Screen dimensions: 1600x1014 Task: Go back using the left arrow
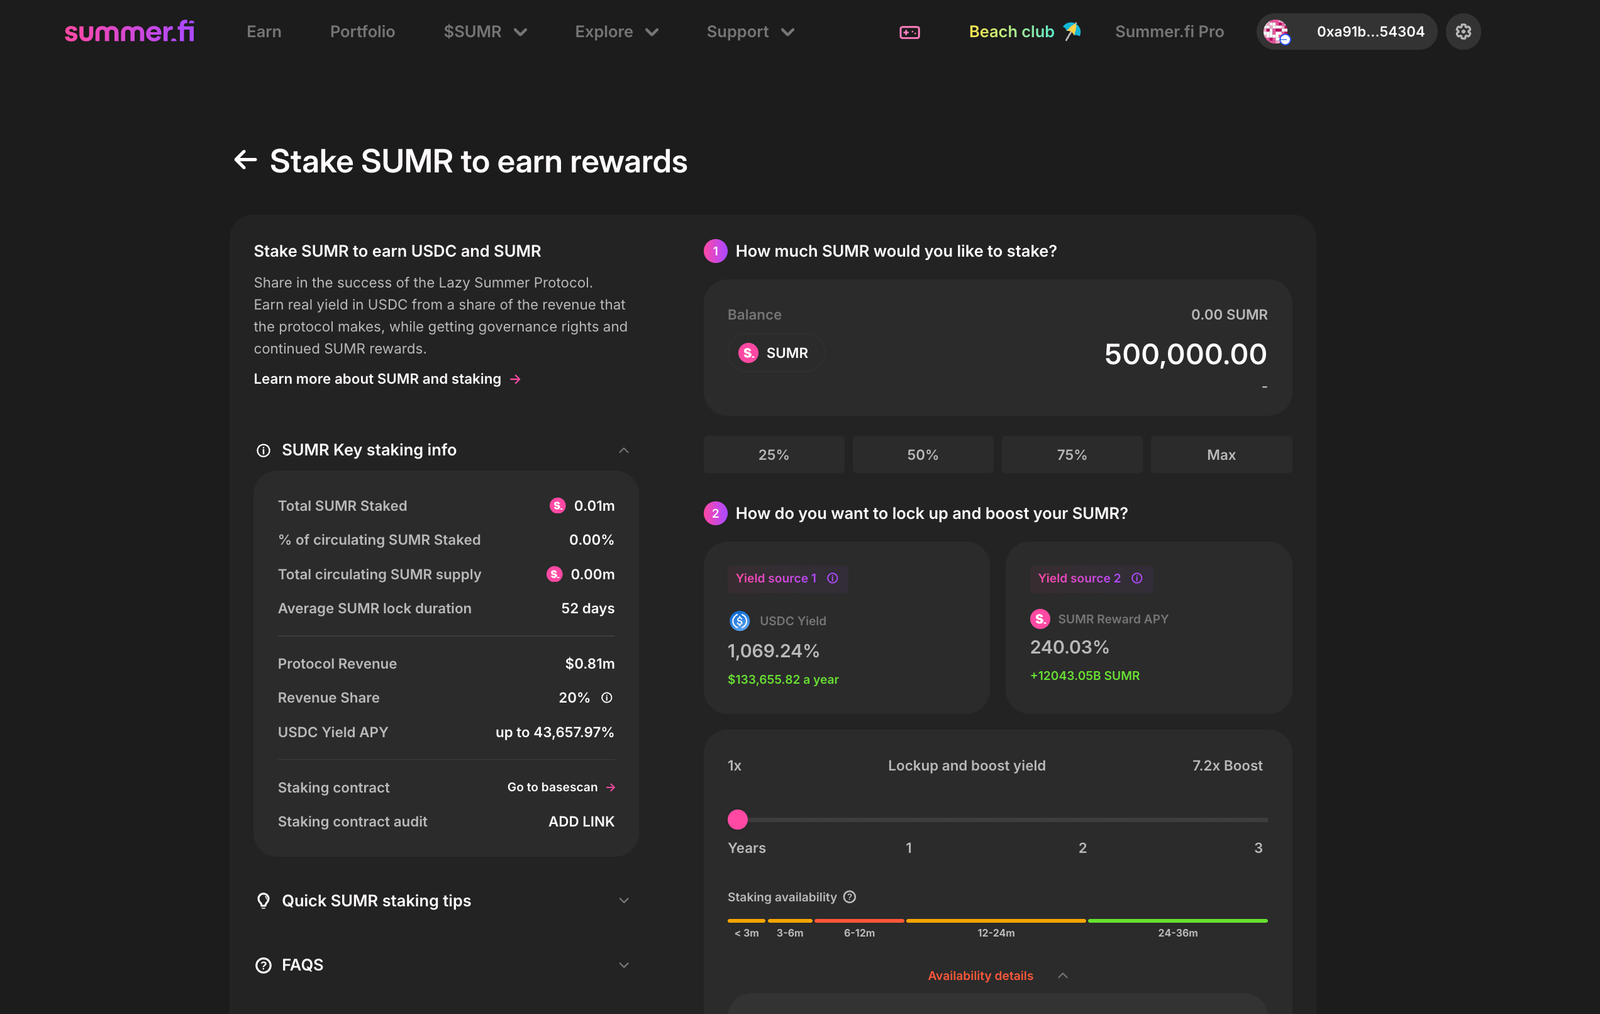pos(245,160)
